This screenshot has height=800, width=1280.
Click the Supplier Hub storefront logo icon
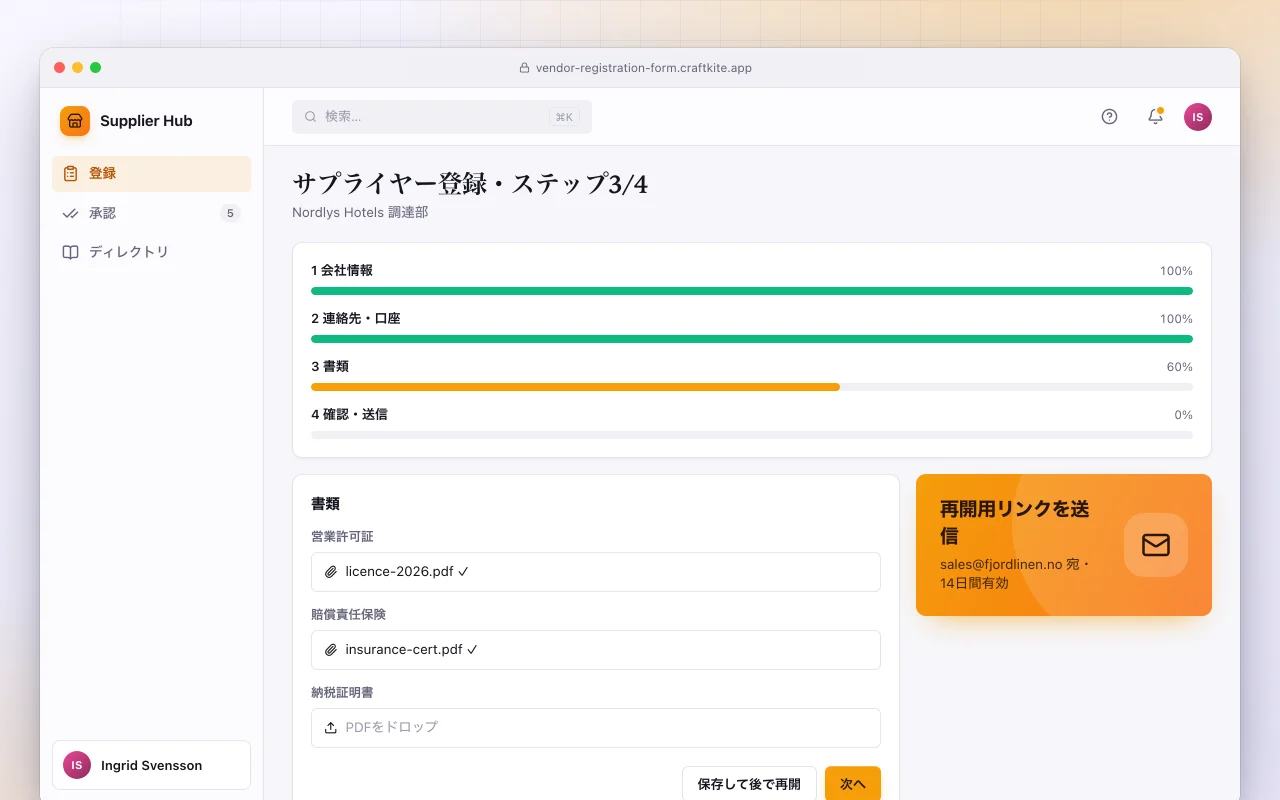75,121
